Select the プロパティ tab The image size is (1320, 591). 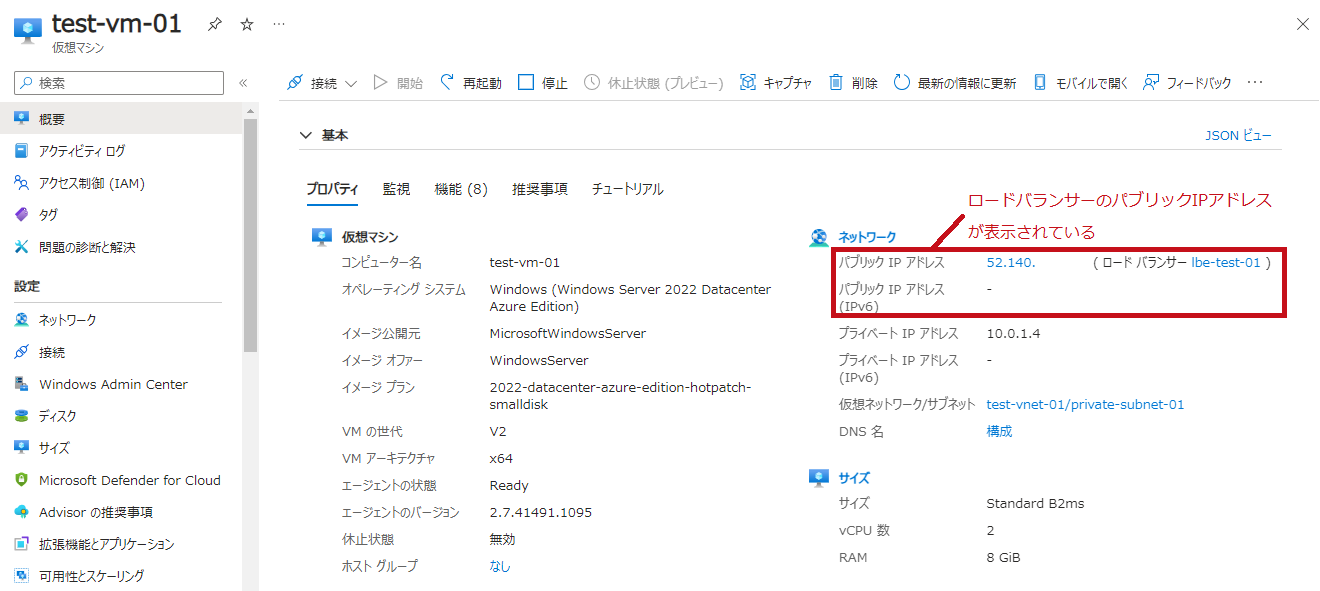click(332, 189)
